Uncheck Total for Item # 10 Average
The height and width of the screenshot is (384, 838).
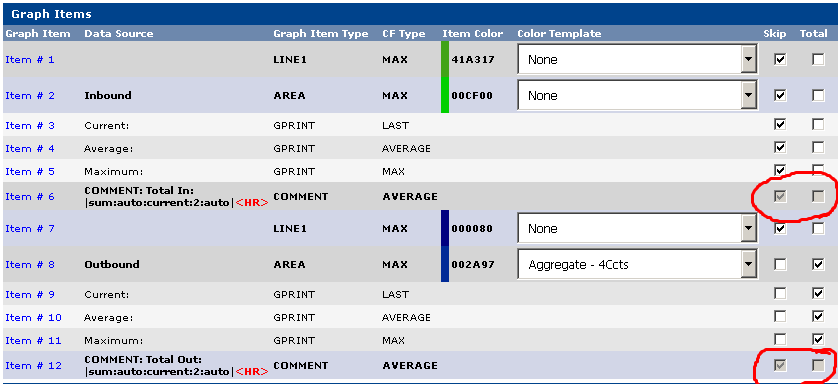(818, 316)
